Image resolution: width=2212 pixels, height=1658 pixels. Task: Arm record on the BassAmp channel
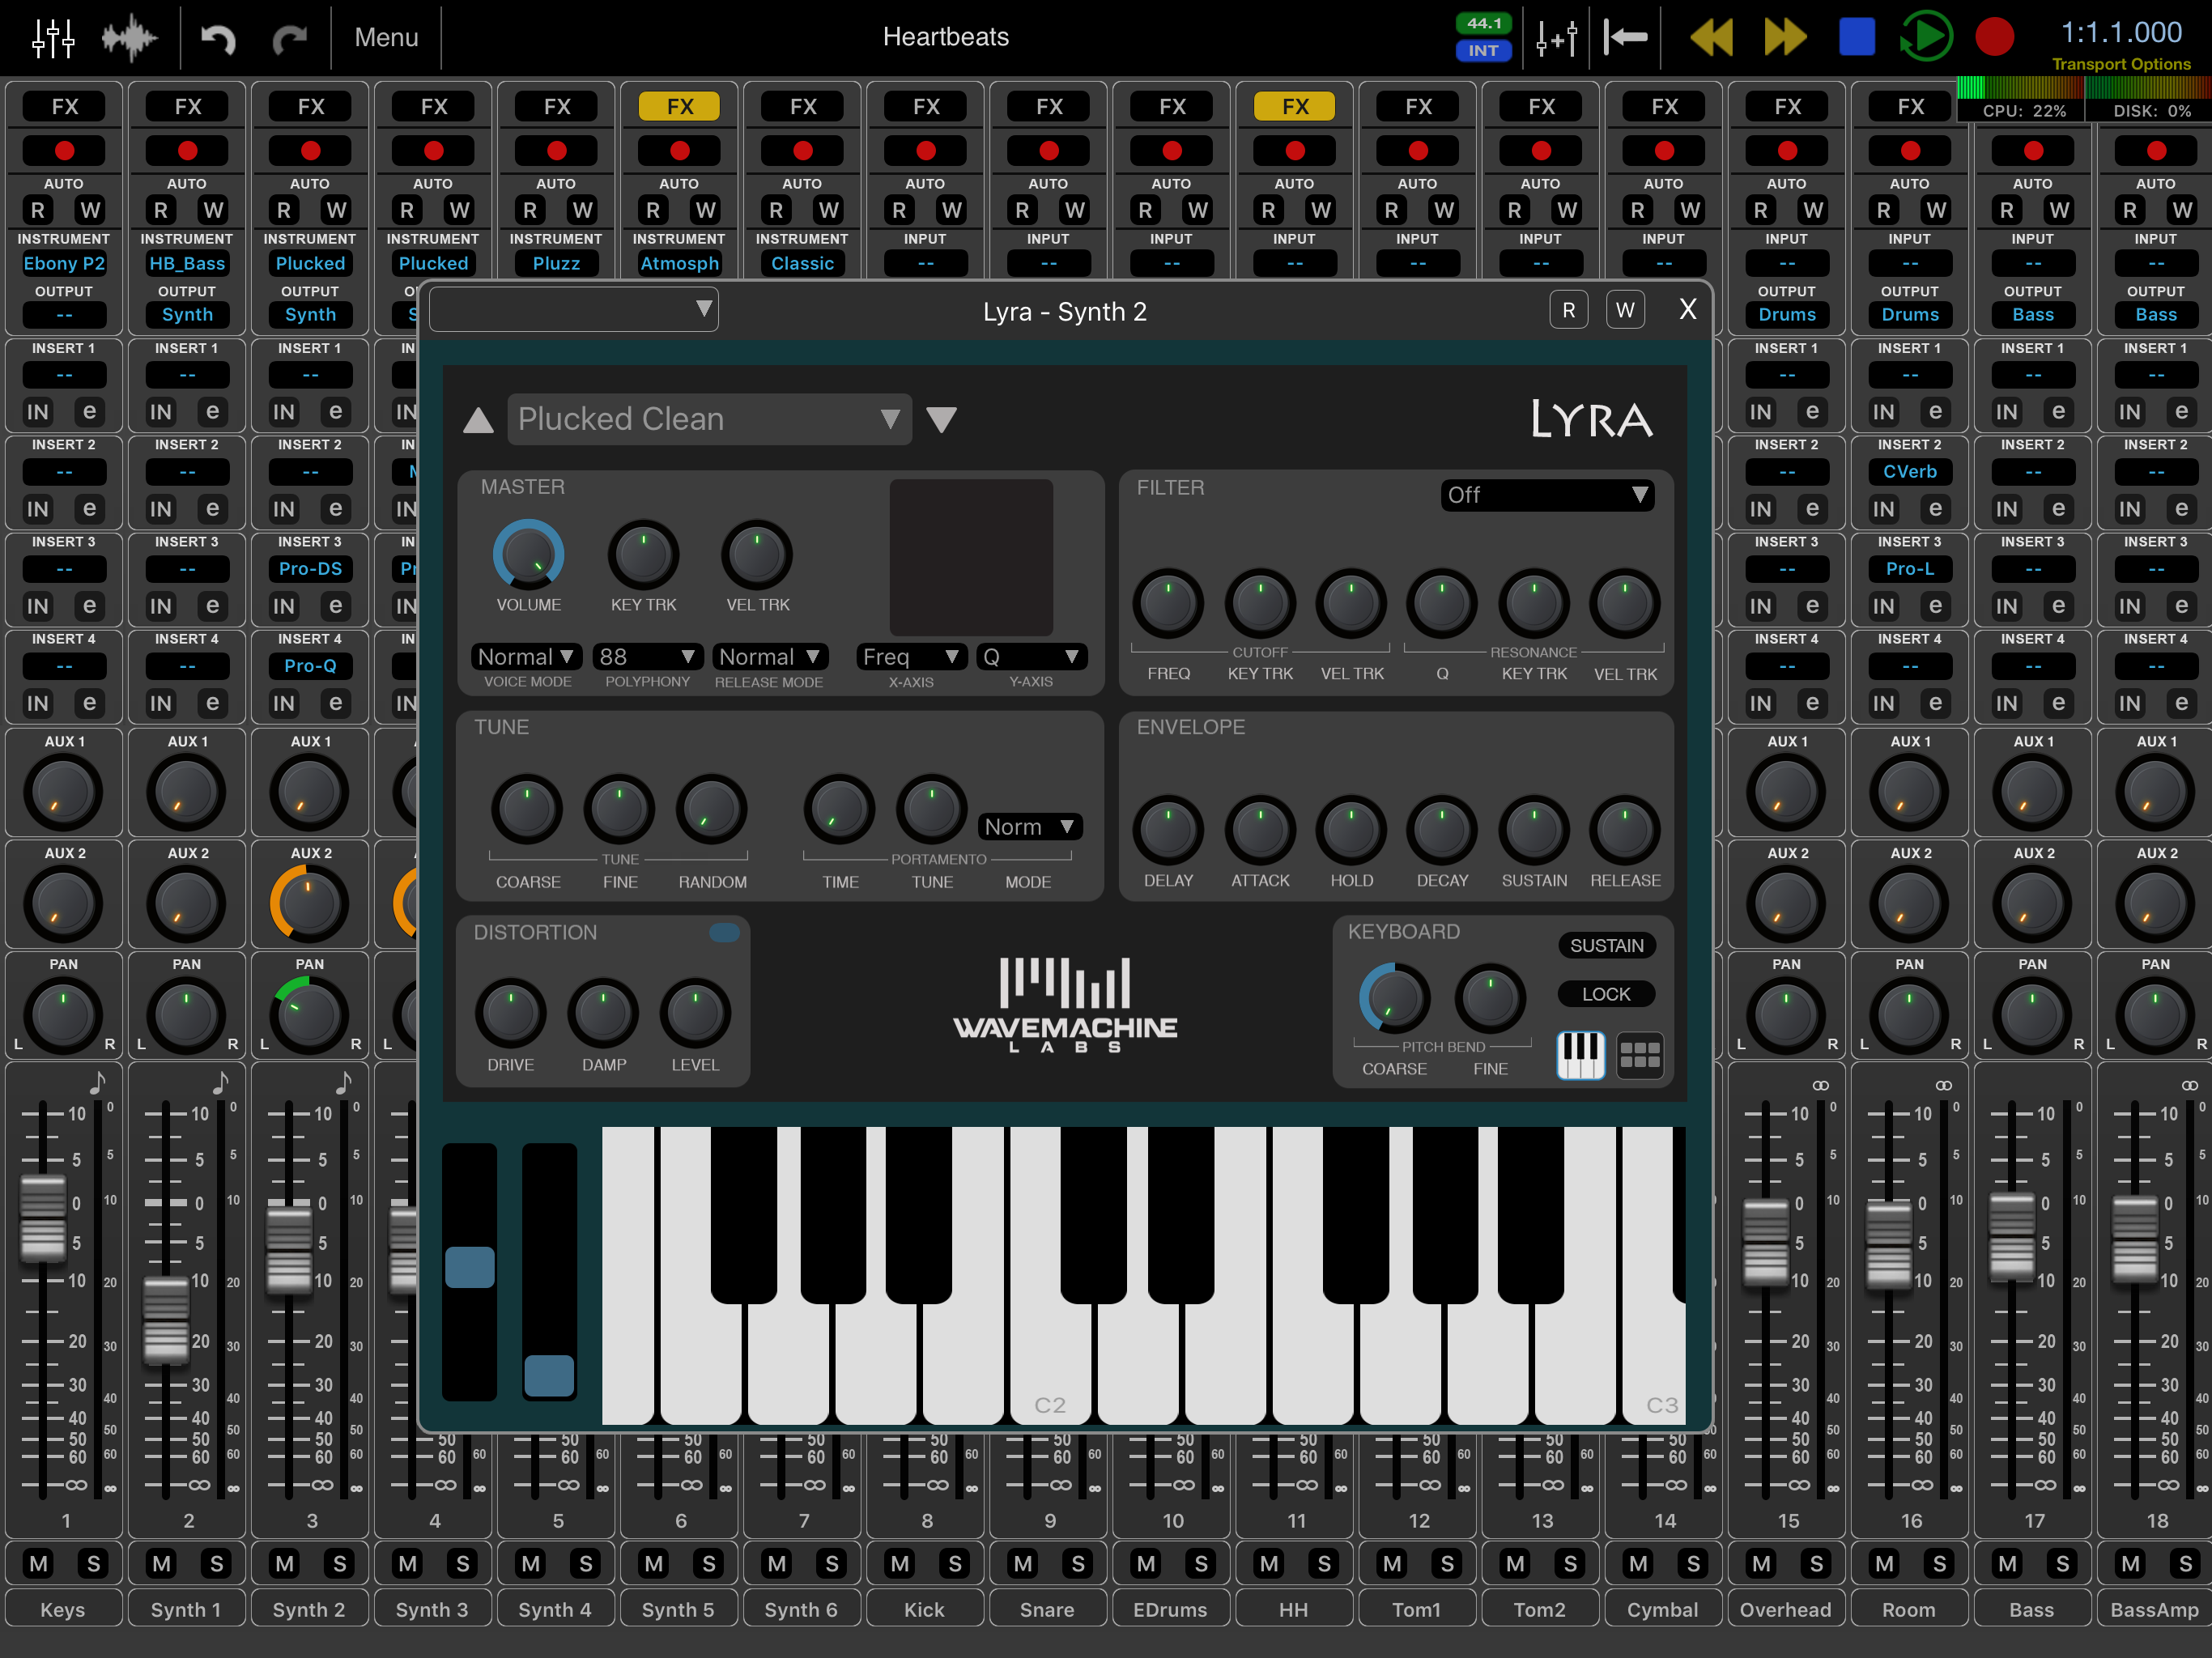pos(2156,151)
